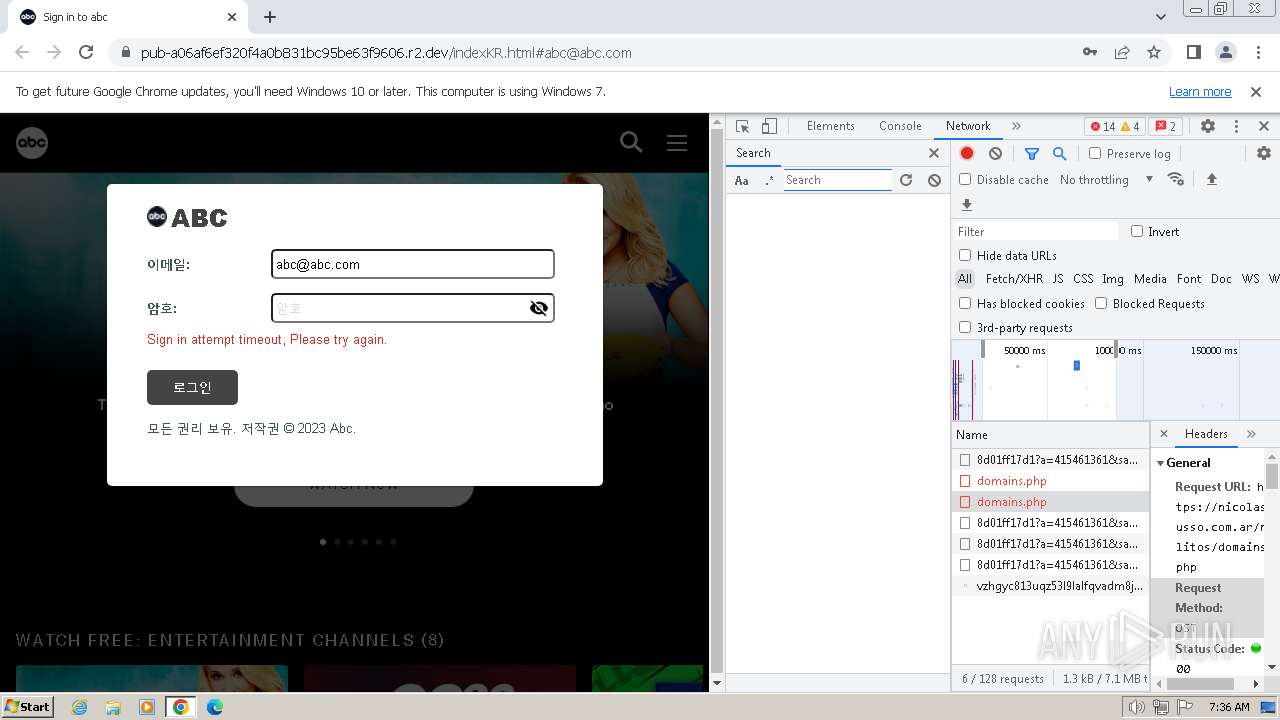The height and width of the screenshot is (720, 1280).
Task: Clear the DevTools search panel results
Action: point(934,180)
